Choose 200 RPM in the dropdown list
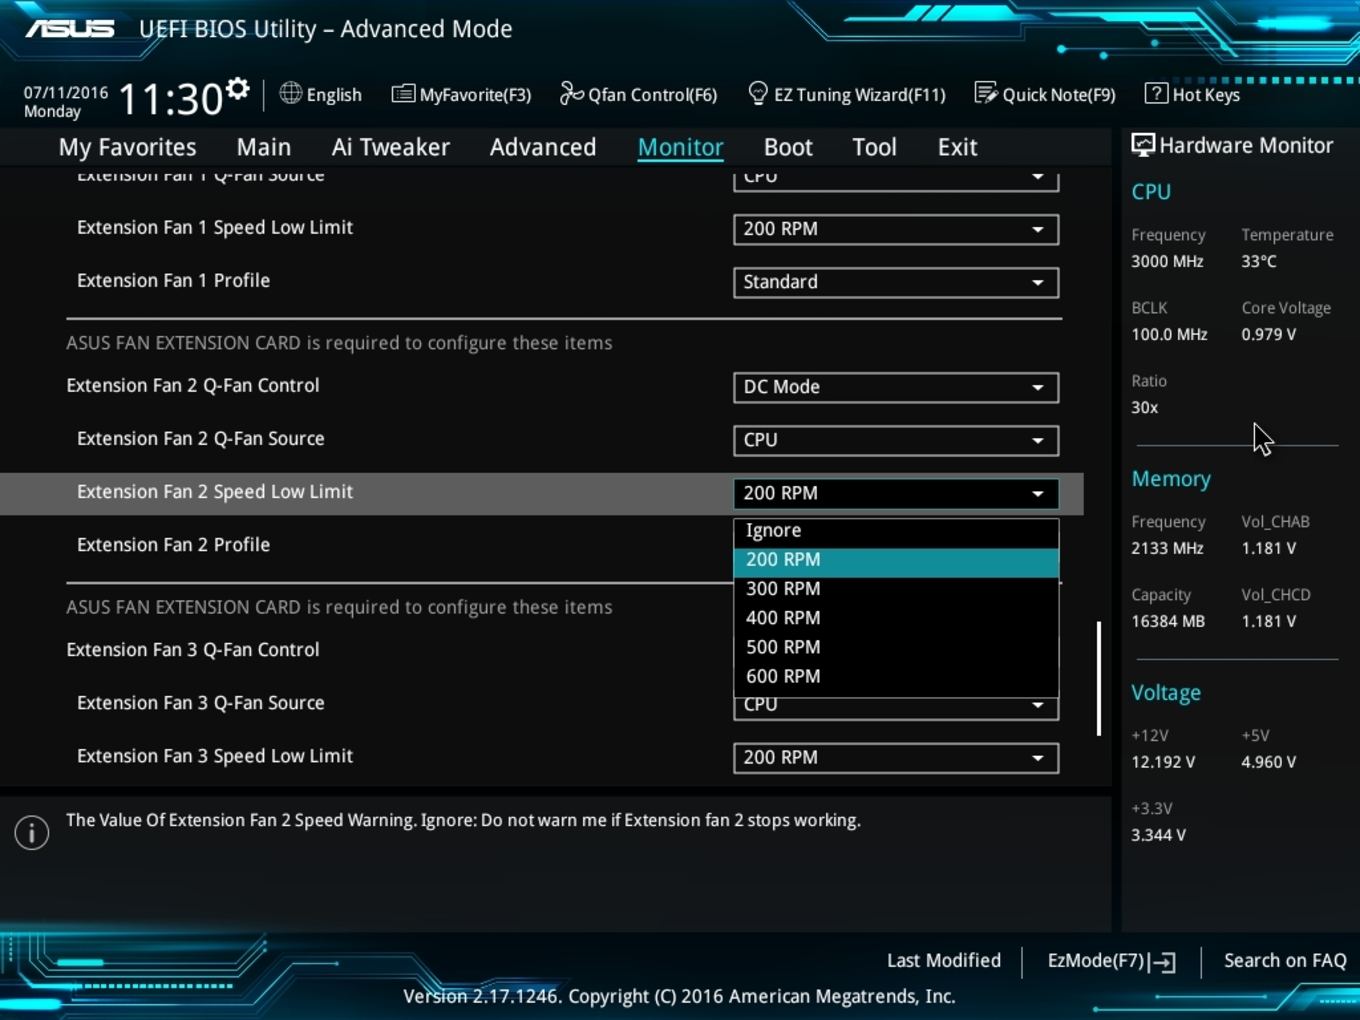The height and width of the screenshot is (1020, 1360). [x=896, y=560]
